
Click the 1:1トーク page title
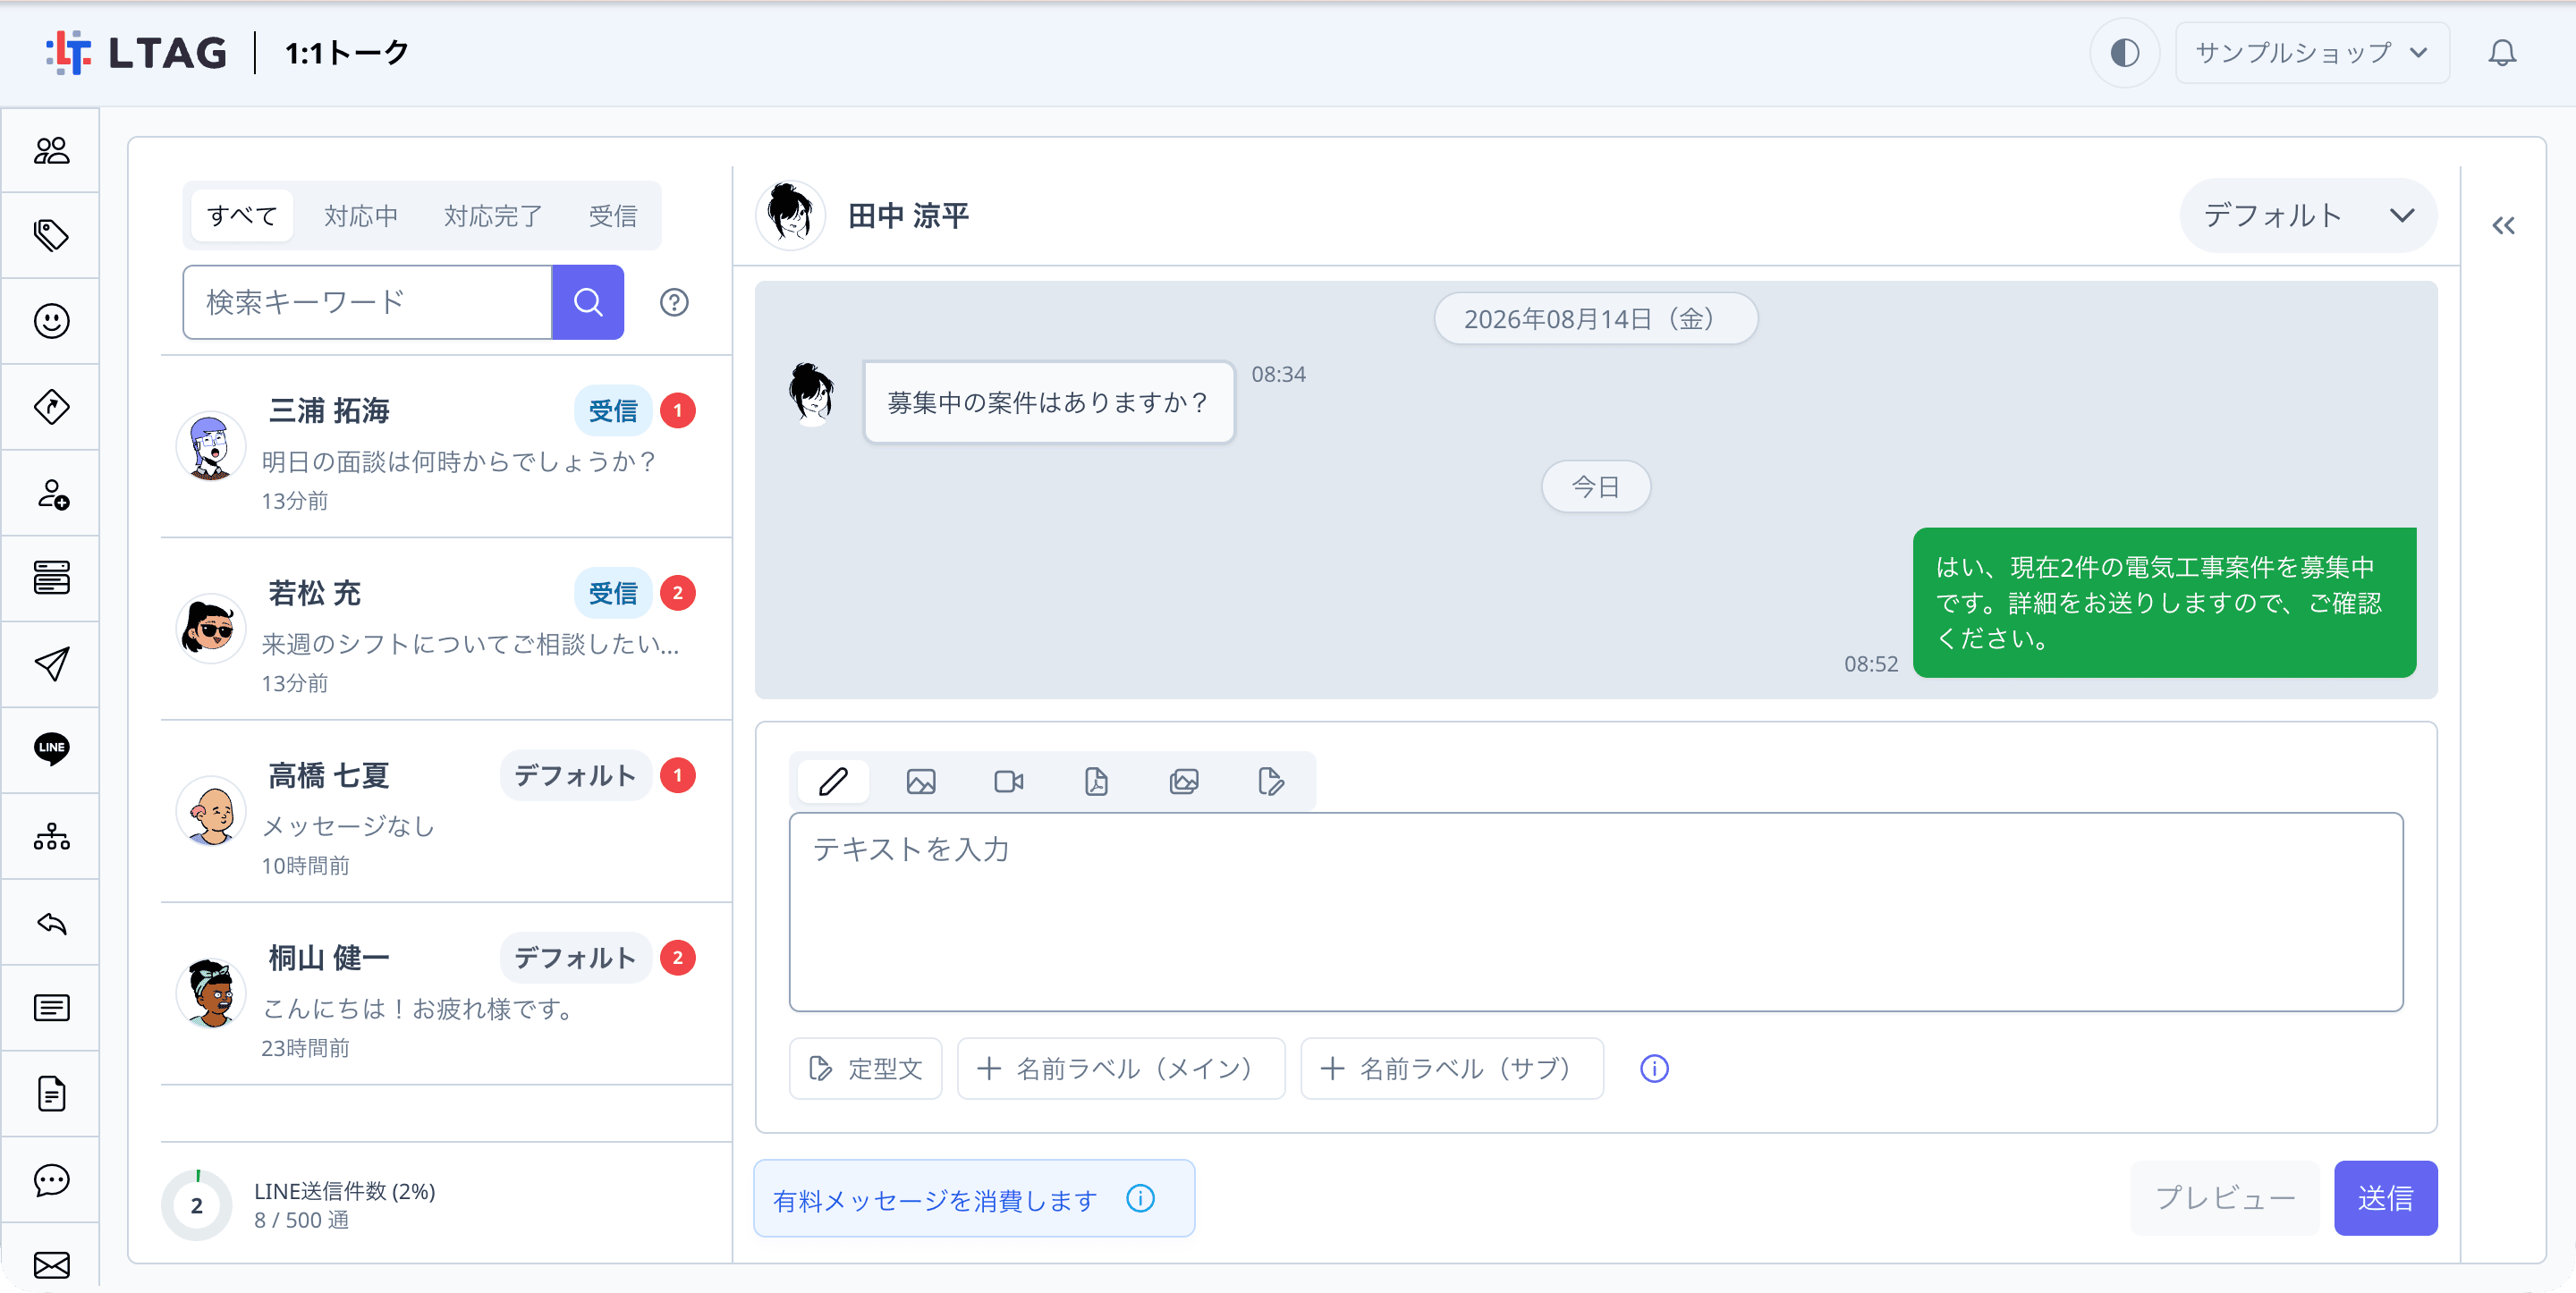(346, 53)
